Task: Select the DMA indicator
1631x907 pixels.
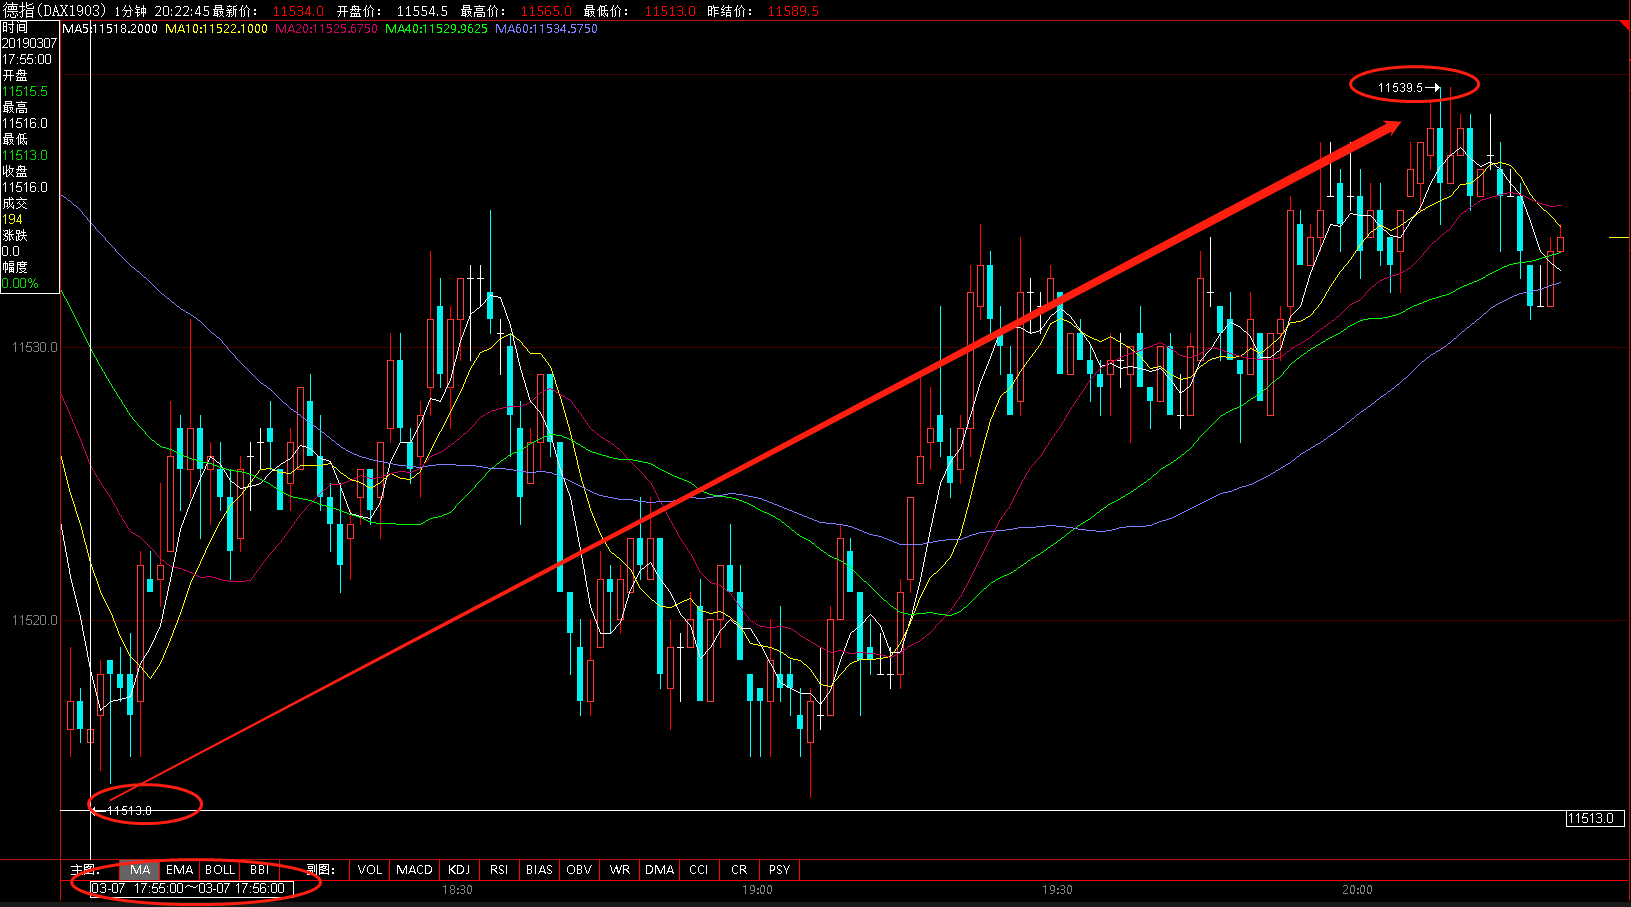Action: [659, 869]
